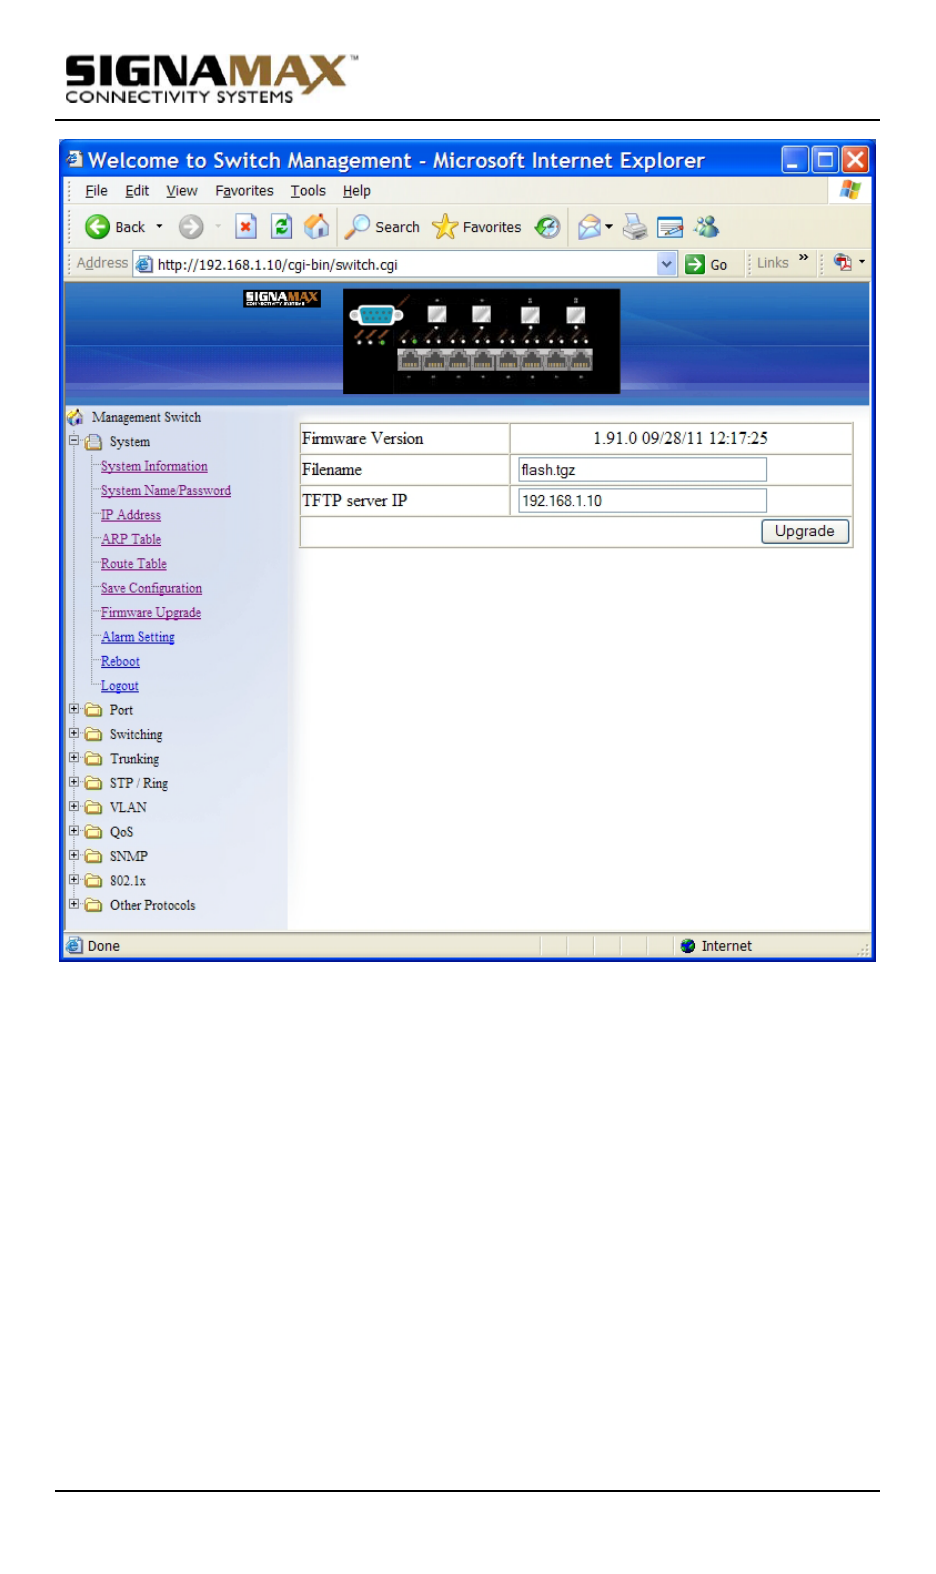Open the Favorites menu

pos(244,191)
